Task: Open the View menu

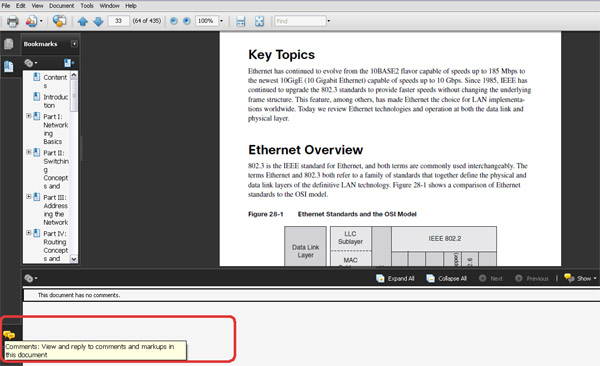Action: pos(37,5)
